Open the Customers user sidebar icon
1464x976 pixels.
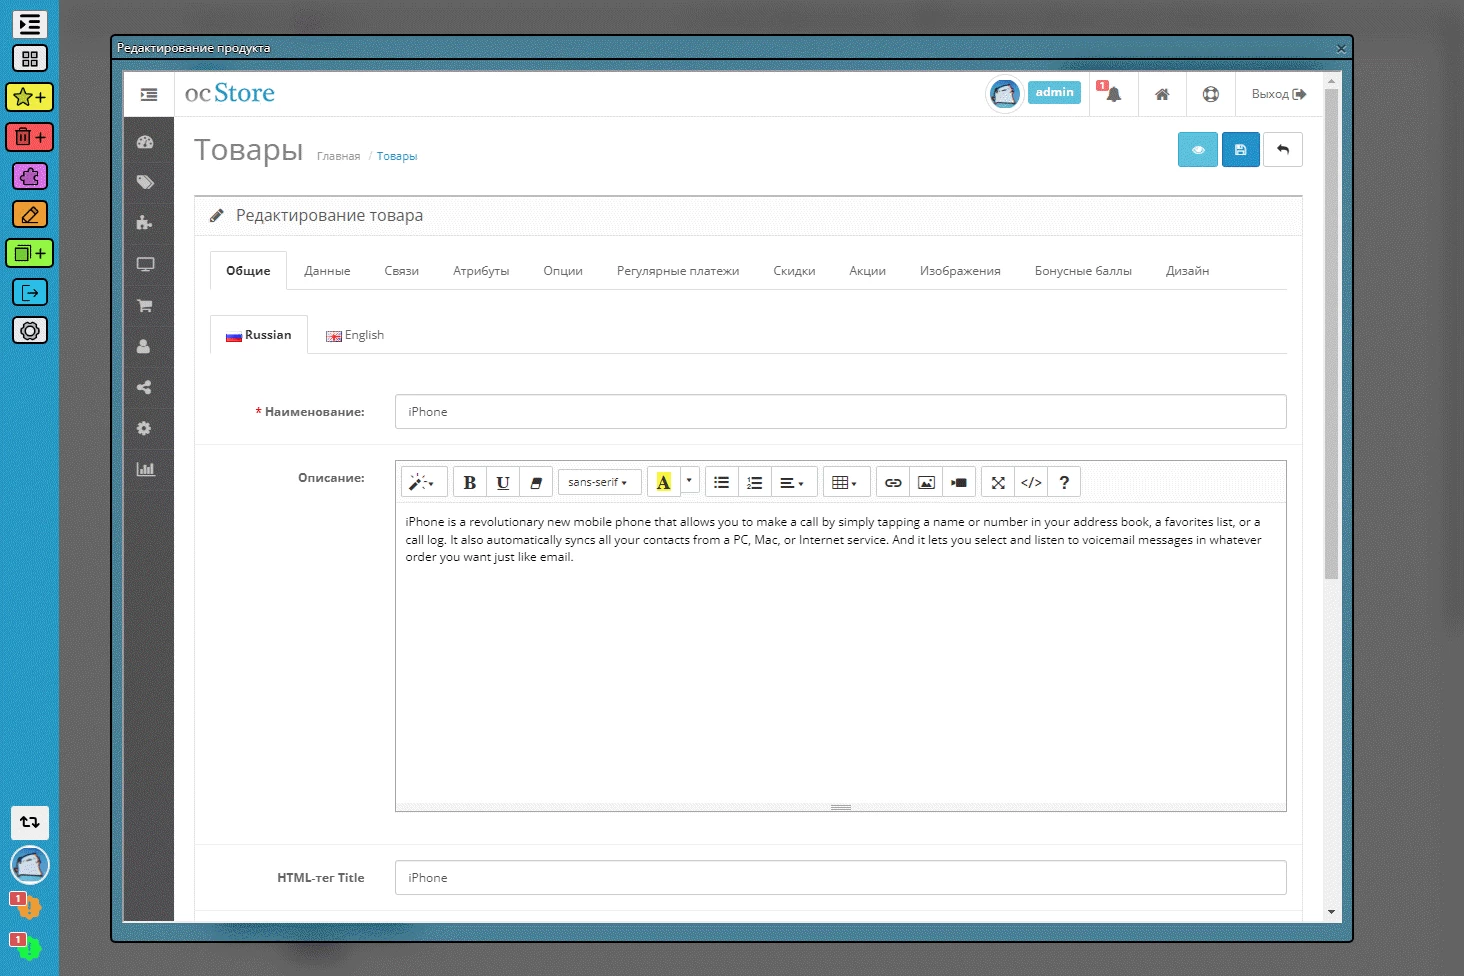pos(145,346)
